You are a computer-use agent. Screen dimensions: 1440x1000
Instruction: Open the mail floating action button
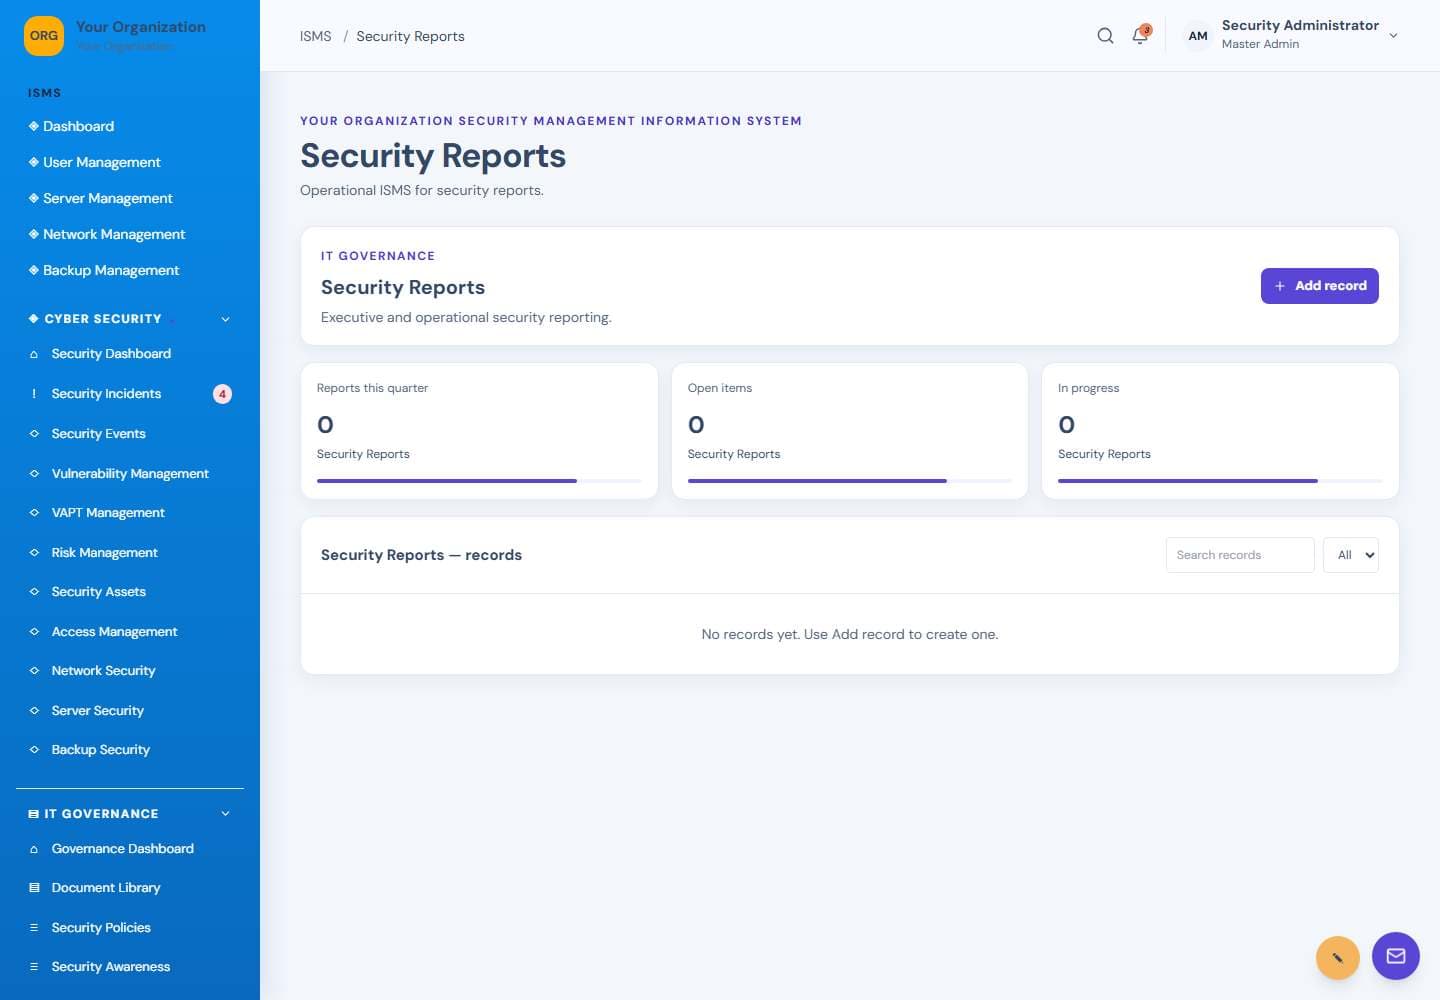(1396, 956)
